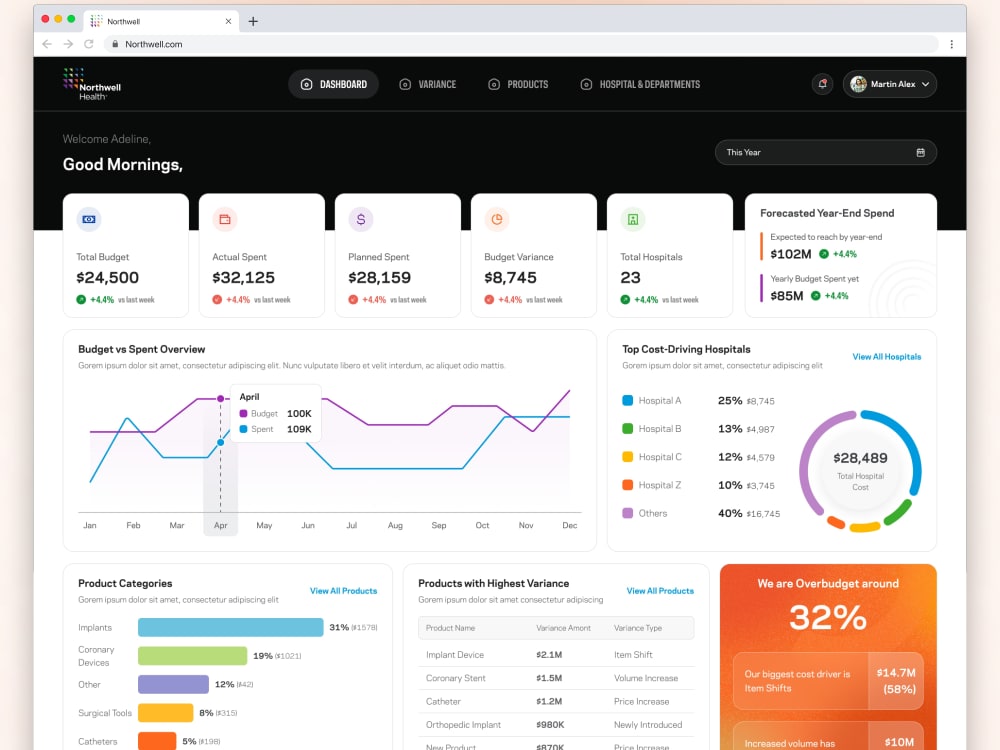Switch to the Dashboard nav tab
Screen dimensions: 1000x750
point(334,84)
